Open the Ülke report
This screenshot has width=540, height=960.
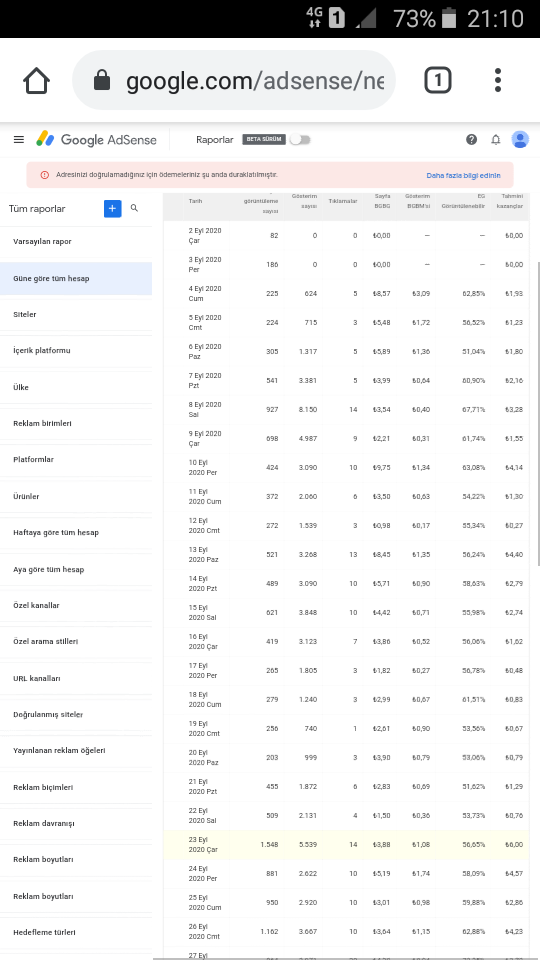(76, 388)
